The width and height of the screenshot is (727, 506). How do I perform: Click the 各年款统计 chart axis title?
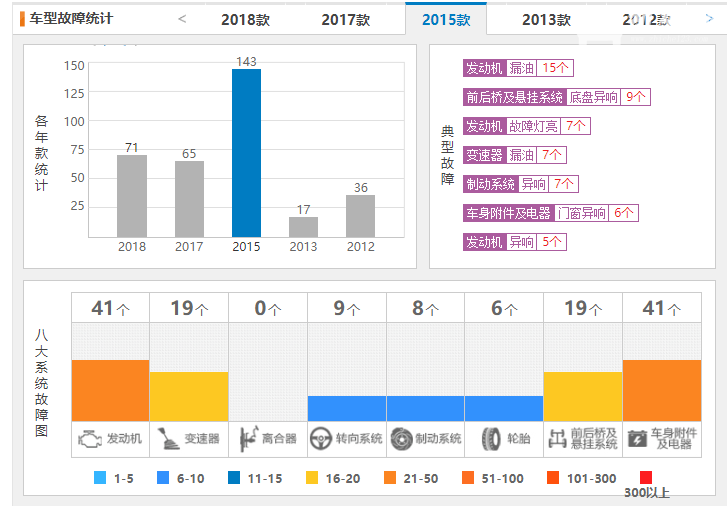coord(41,153)
